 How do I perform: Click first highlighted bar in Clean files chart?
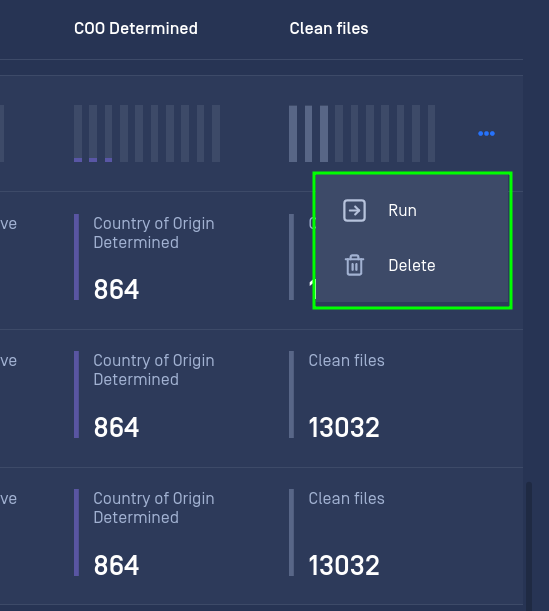coord(293,133)
